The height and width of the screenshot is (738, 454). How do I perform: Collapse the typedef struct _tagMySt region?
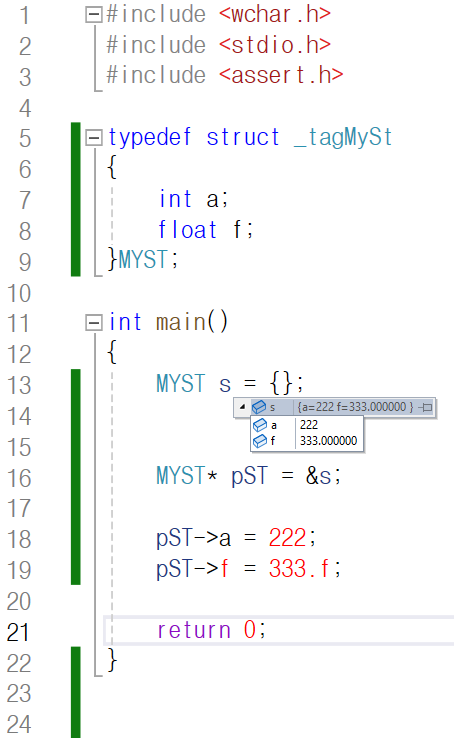[93, 138]
